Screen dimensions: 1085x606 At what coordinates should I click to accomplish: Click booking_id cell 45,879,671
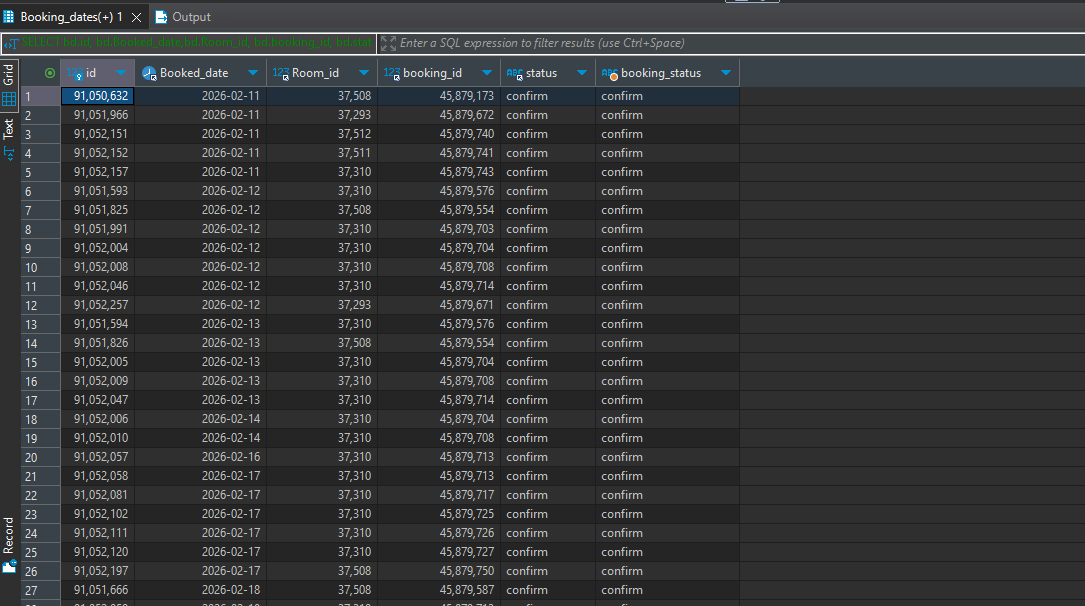[x=439, y=305]
